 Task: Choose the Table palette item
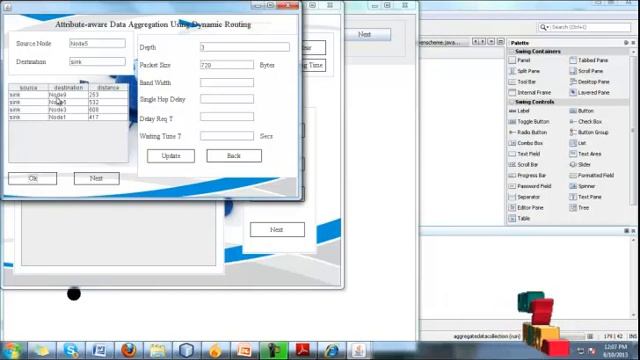[519, 219]
